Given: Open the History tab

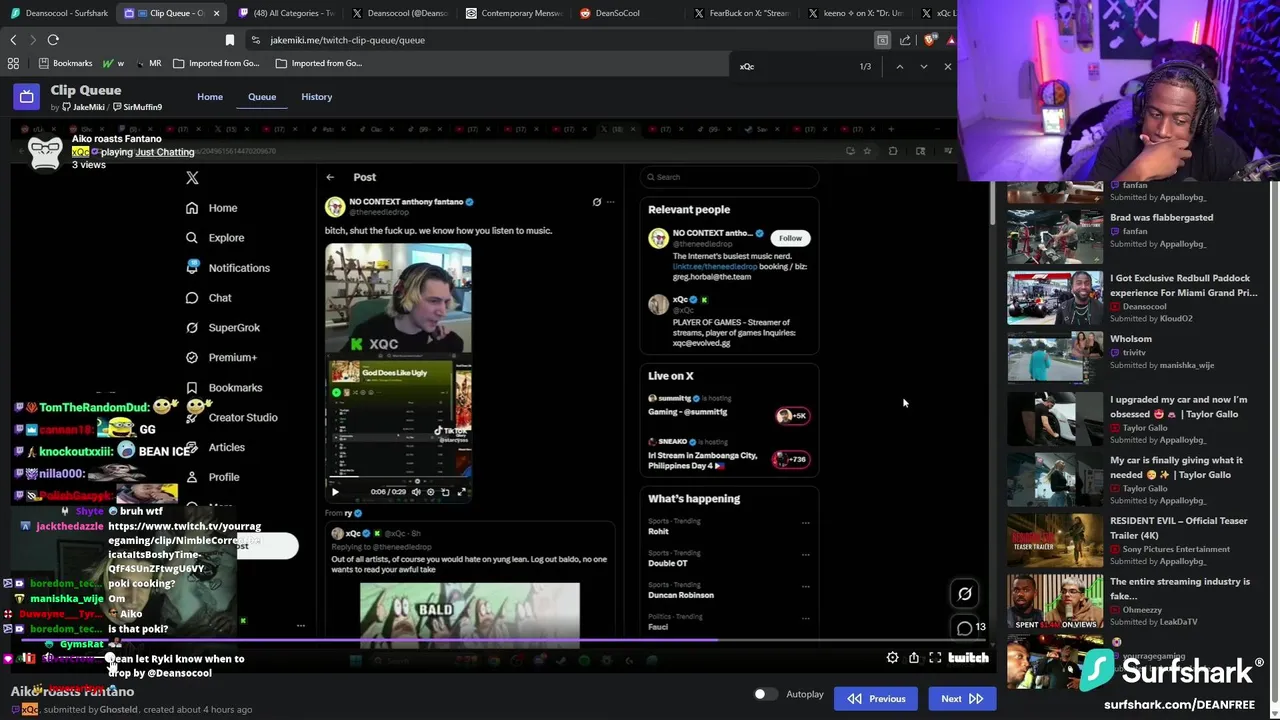Looking at the screenshot, I should pyautogui.click(x=316, y=97).
